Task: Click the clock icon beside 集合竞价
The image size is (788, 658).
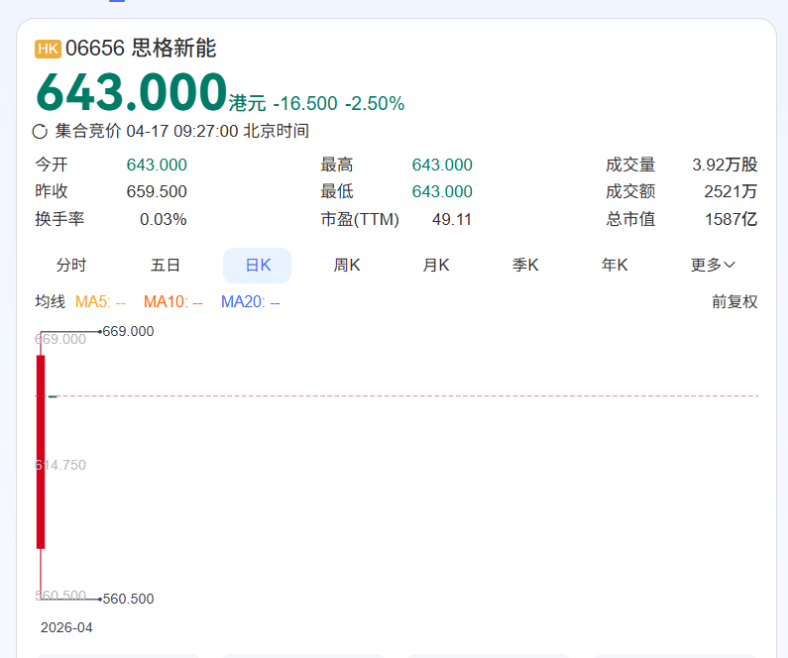Action: [x=40, y=131]
